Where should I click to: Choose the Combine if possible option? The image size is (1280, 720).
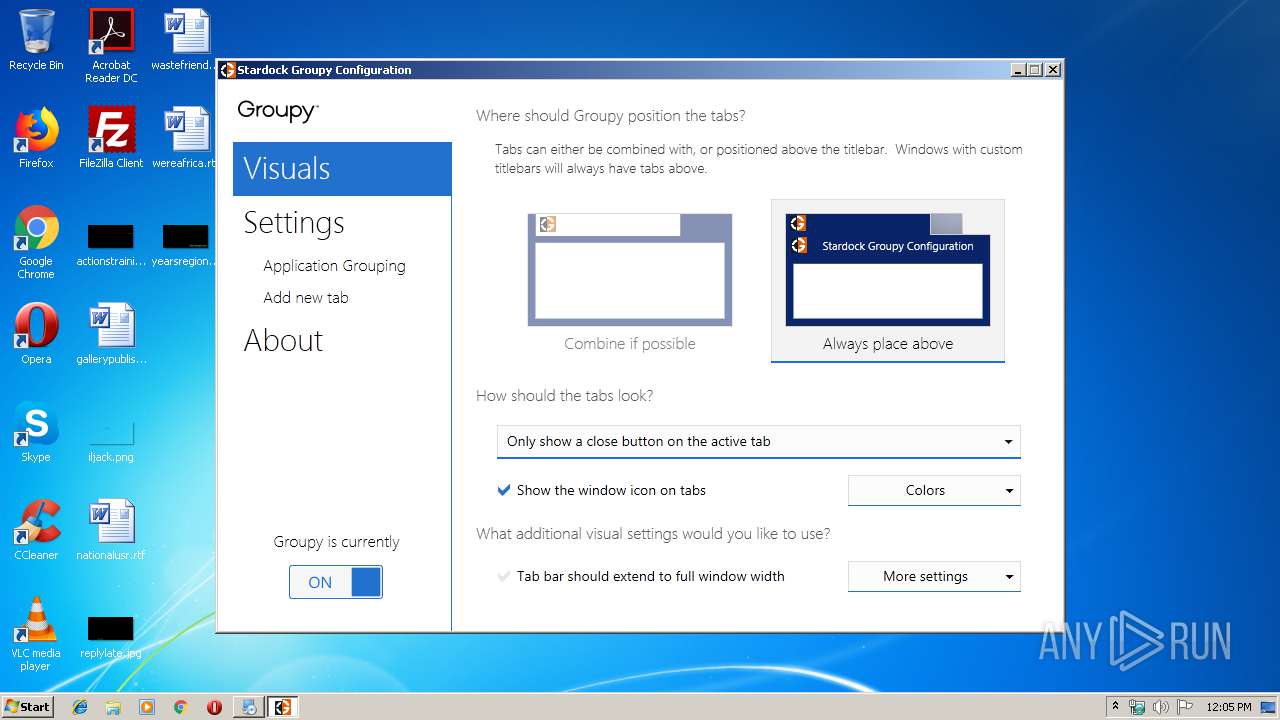630,281
